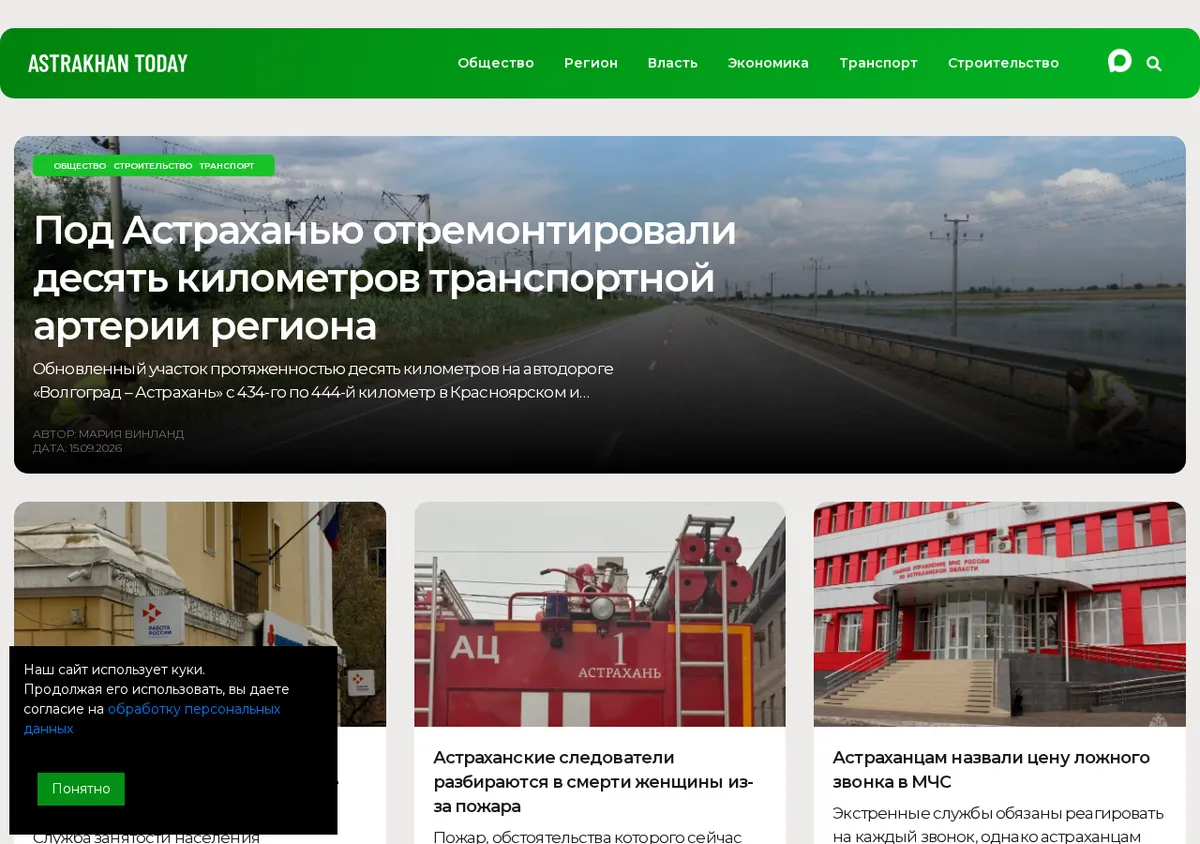The width and height of the screenshot is (1200, 844).
Task: Open headline about ten repaired kilometers
Action: click(385, 279)
